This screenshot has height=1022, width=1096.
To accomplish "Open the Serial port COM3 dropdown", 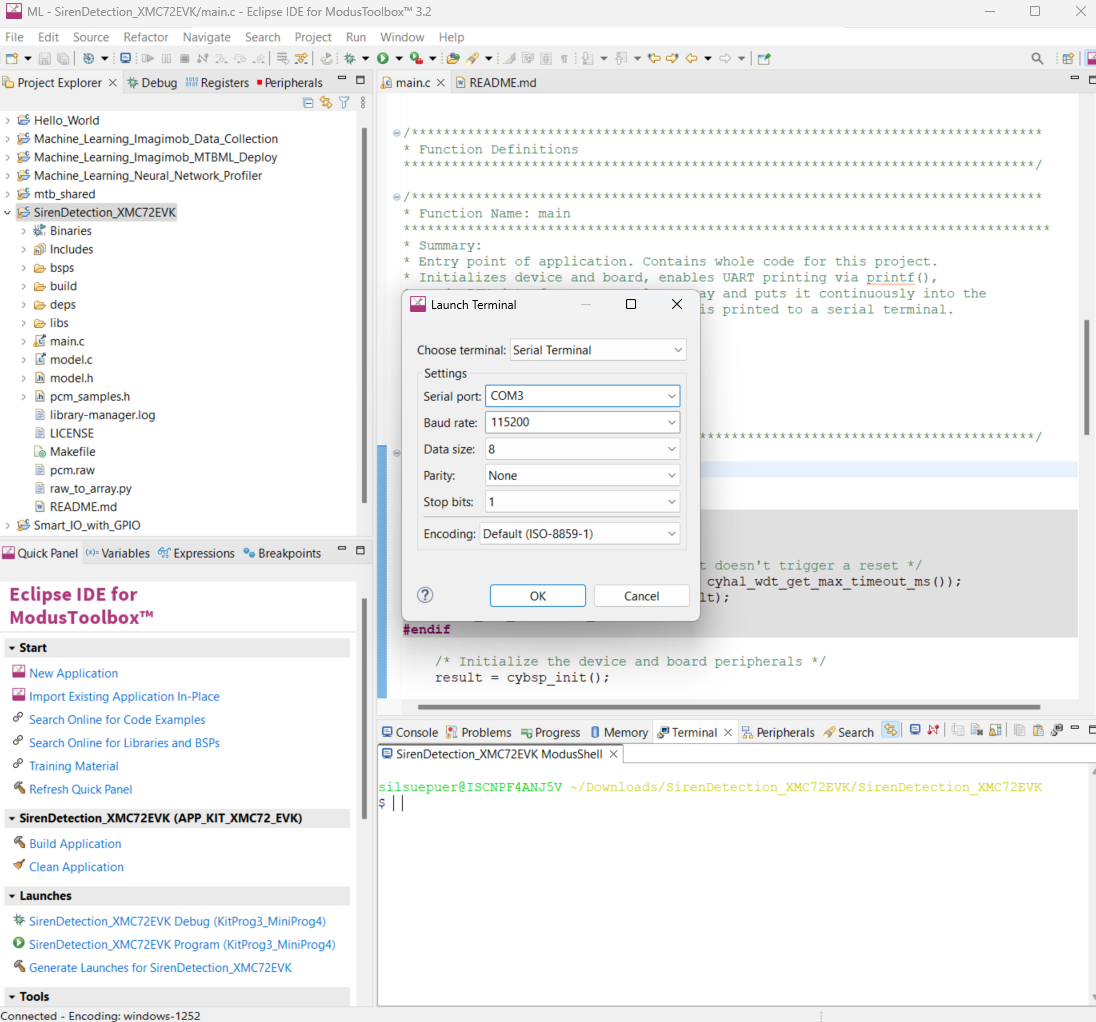I will point(582,396).
